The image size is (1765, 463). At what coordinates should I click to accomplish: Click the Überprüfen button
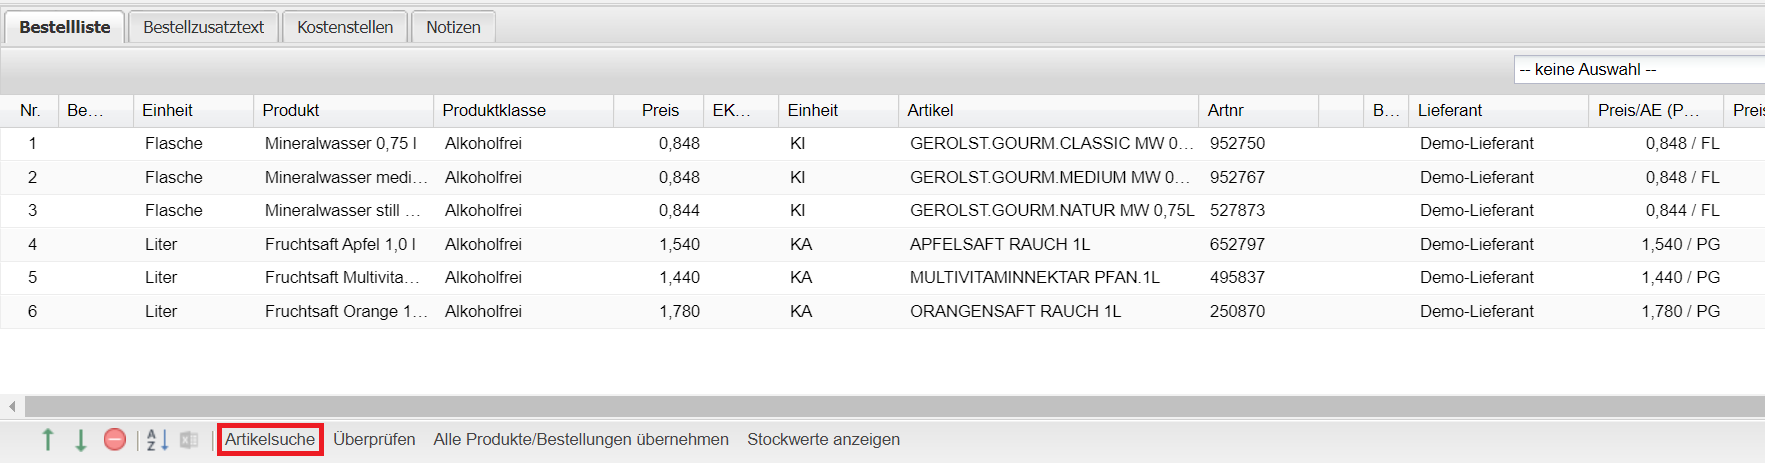click(x=374, y=440)
